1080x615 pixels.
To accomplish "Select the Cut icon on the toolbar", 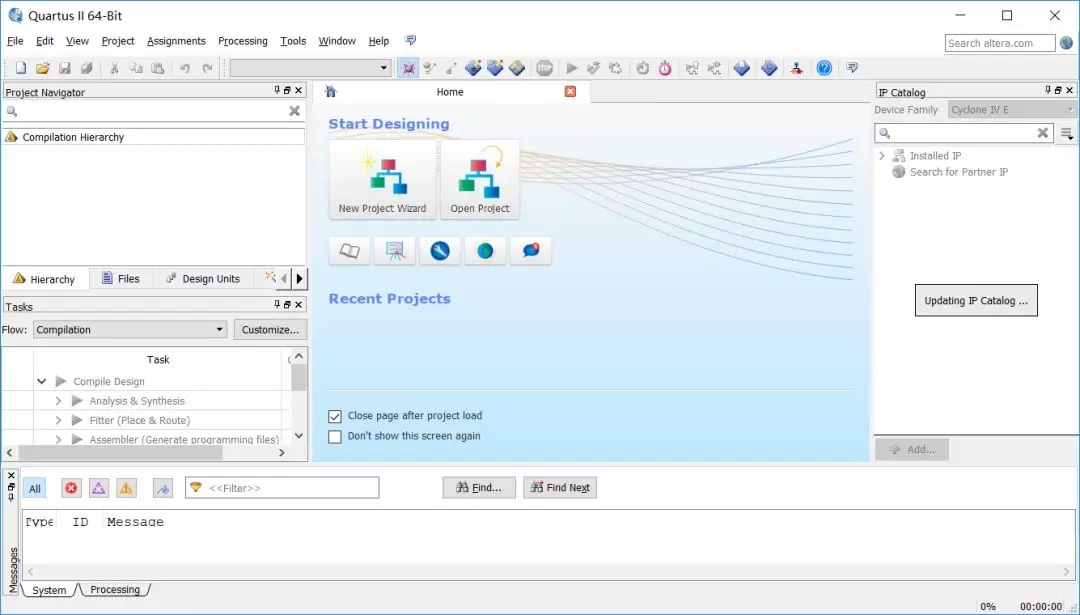I will coord(116,67).
